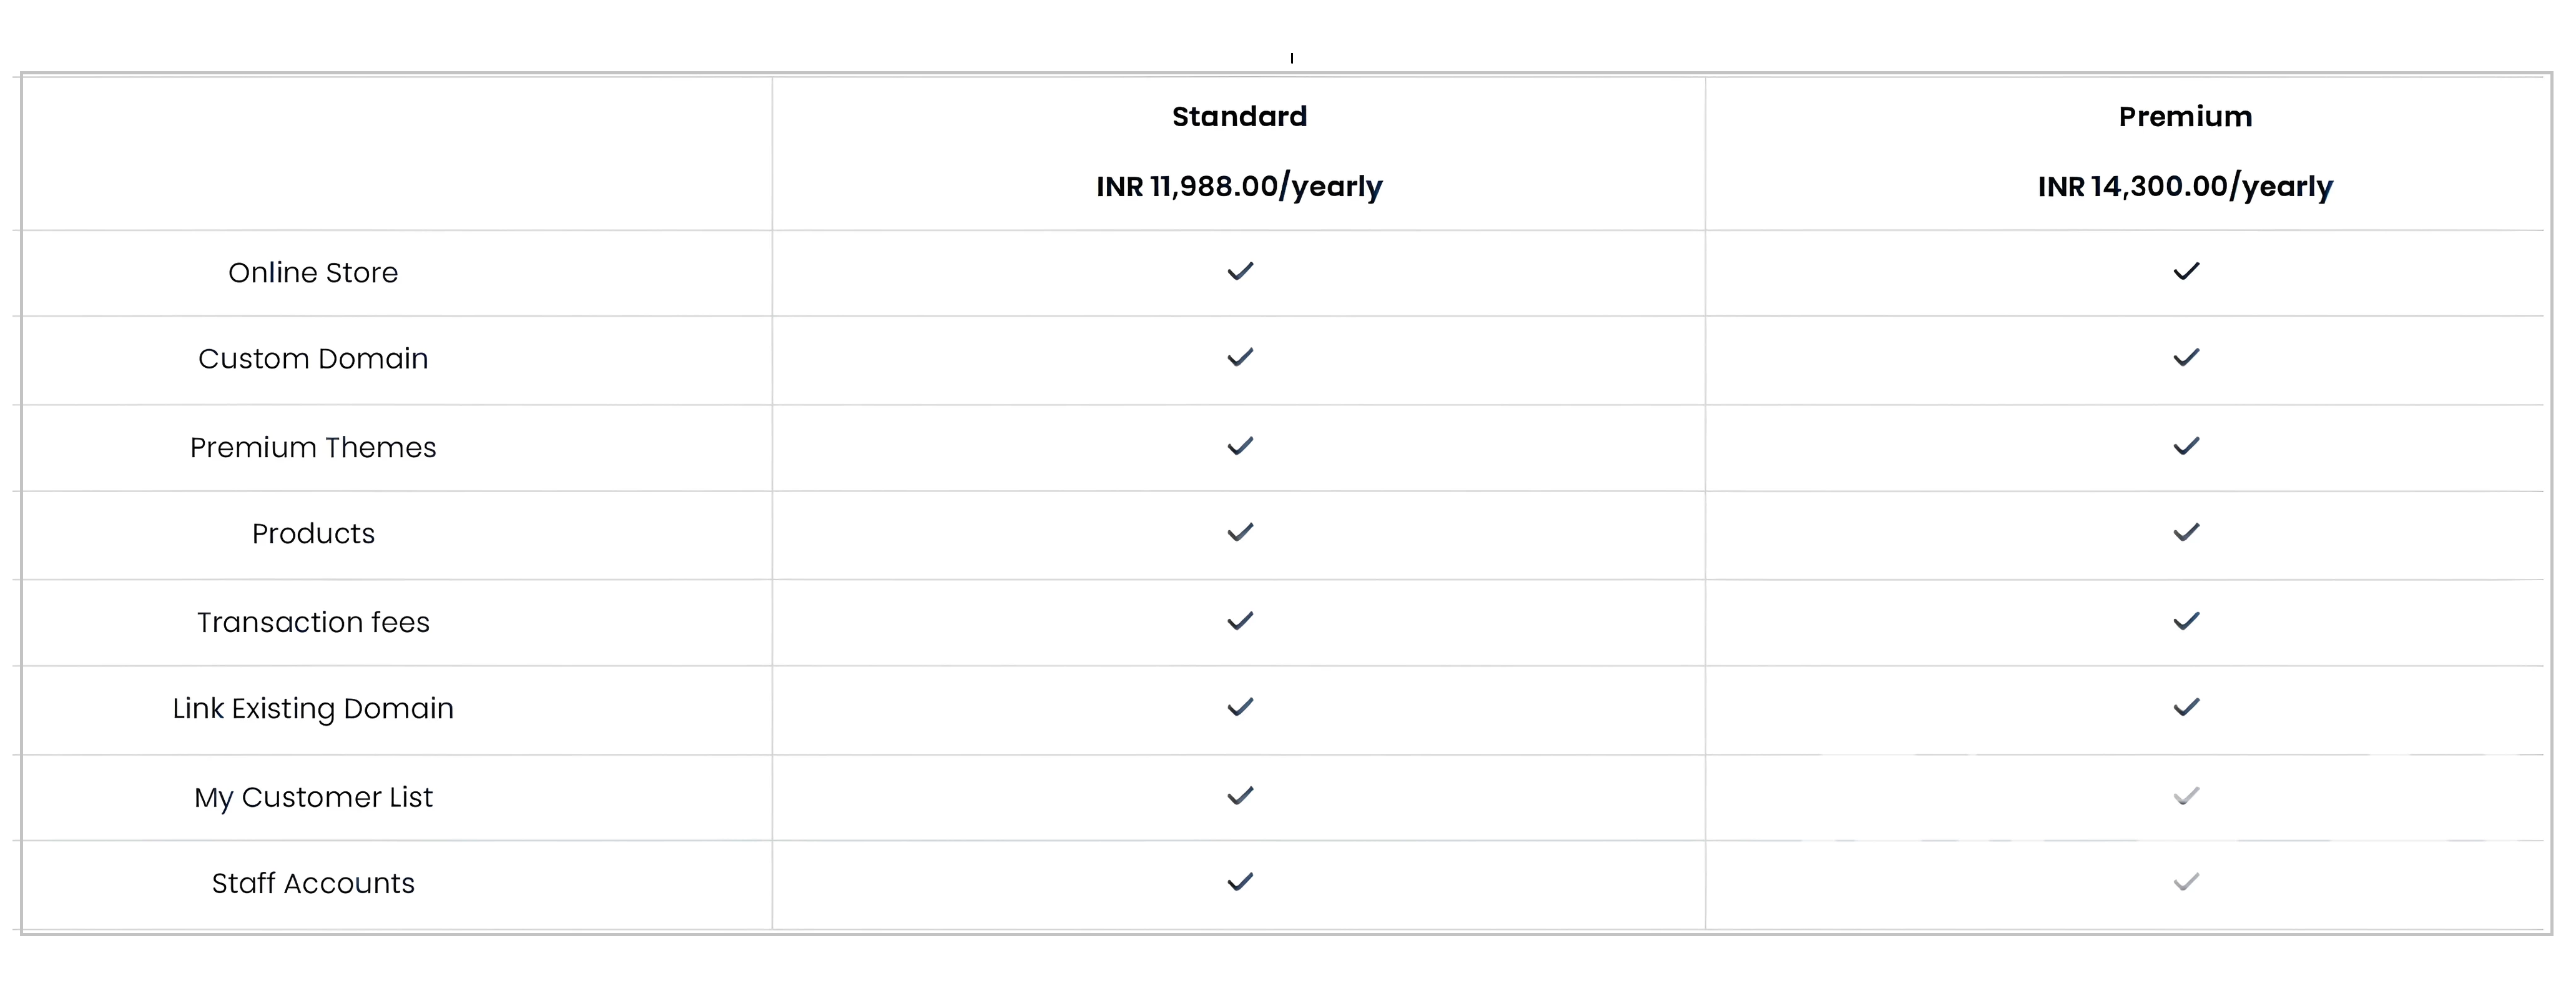Screen dimensions: 2576x983
Task: Click the INR 11,988.00/yearly price
Action: tap(1239, 187)
